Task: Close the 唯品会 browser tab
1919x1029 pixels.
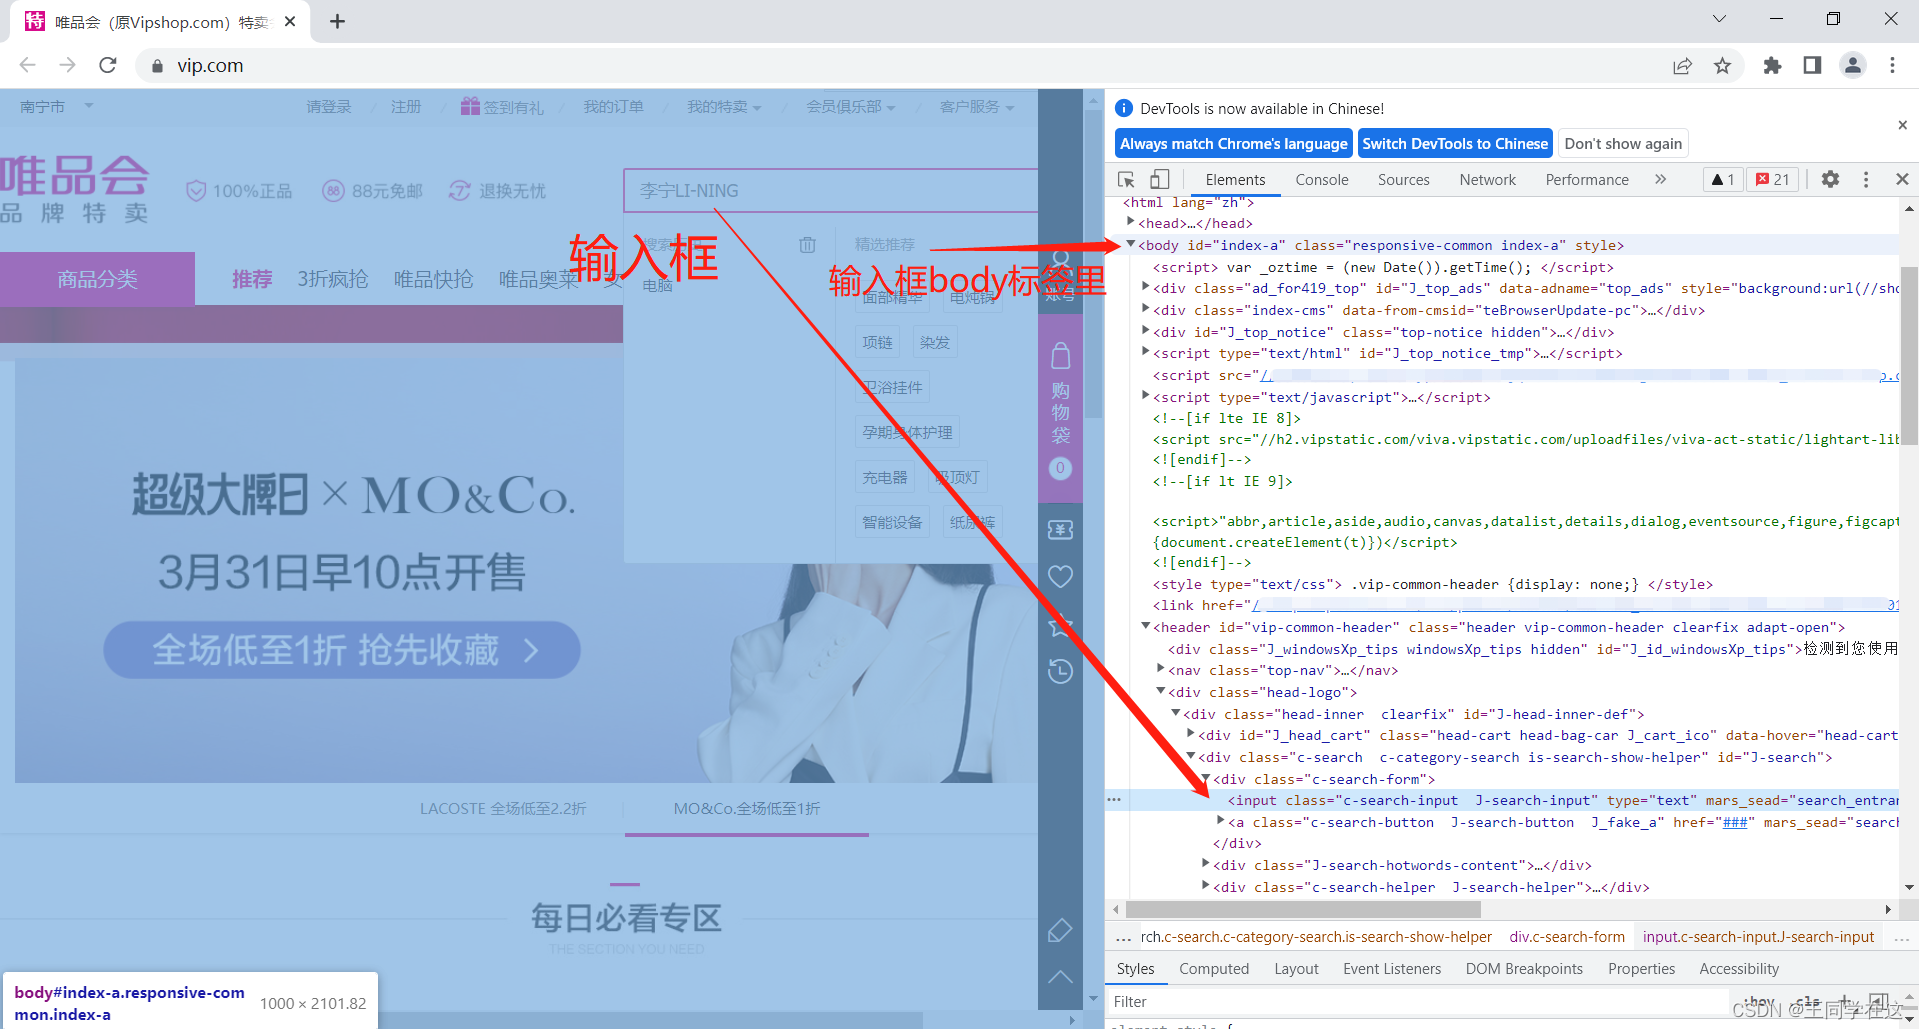Action: 290,21
